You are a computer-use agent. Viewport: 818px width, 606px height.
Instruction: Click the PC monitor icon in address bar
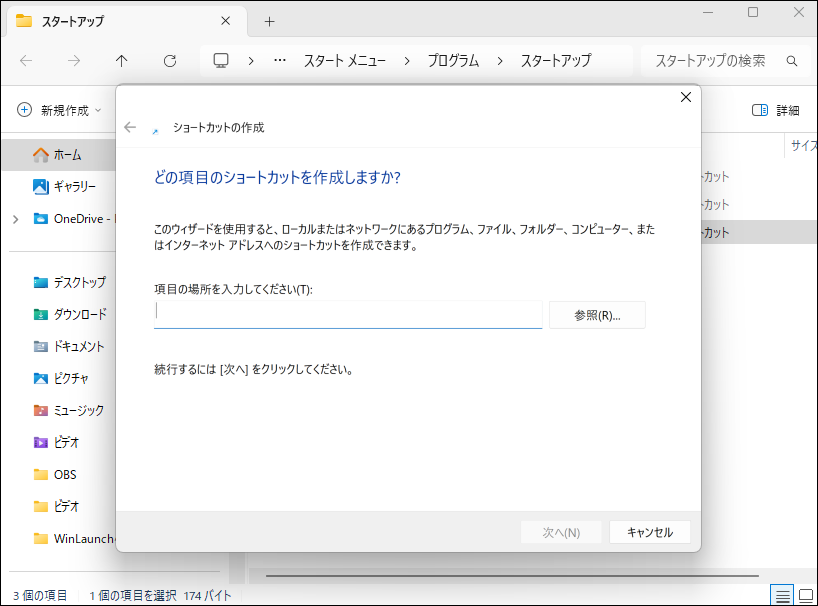click(221, 61)
